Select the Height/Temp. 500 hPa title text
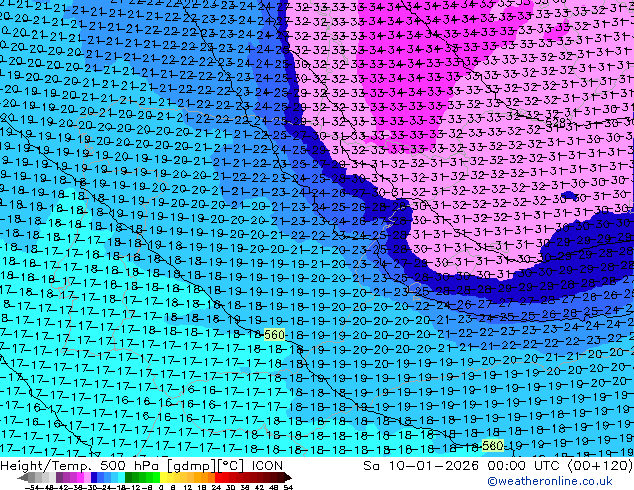 click(x=82, y=466)
